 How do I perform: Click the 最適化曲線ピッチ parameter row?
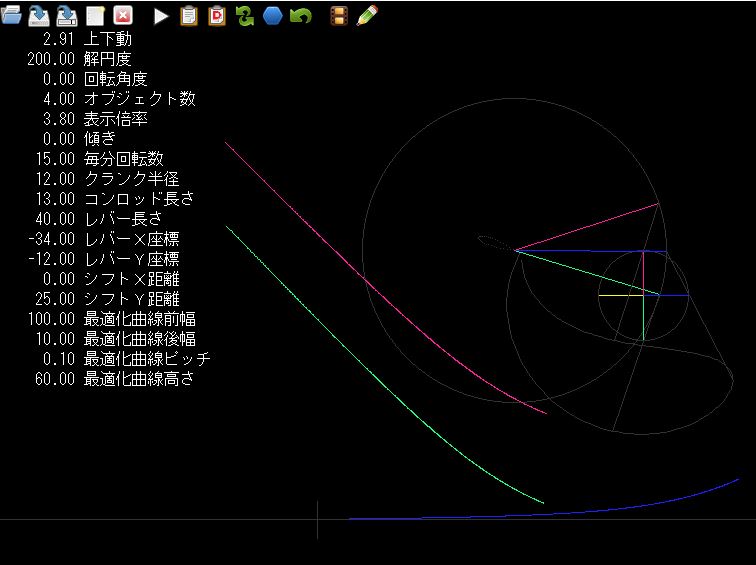pyautogui.click(x=127, y=359)
